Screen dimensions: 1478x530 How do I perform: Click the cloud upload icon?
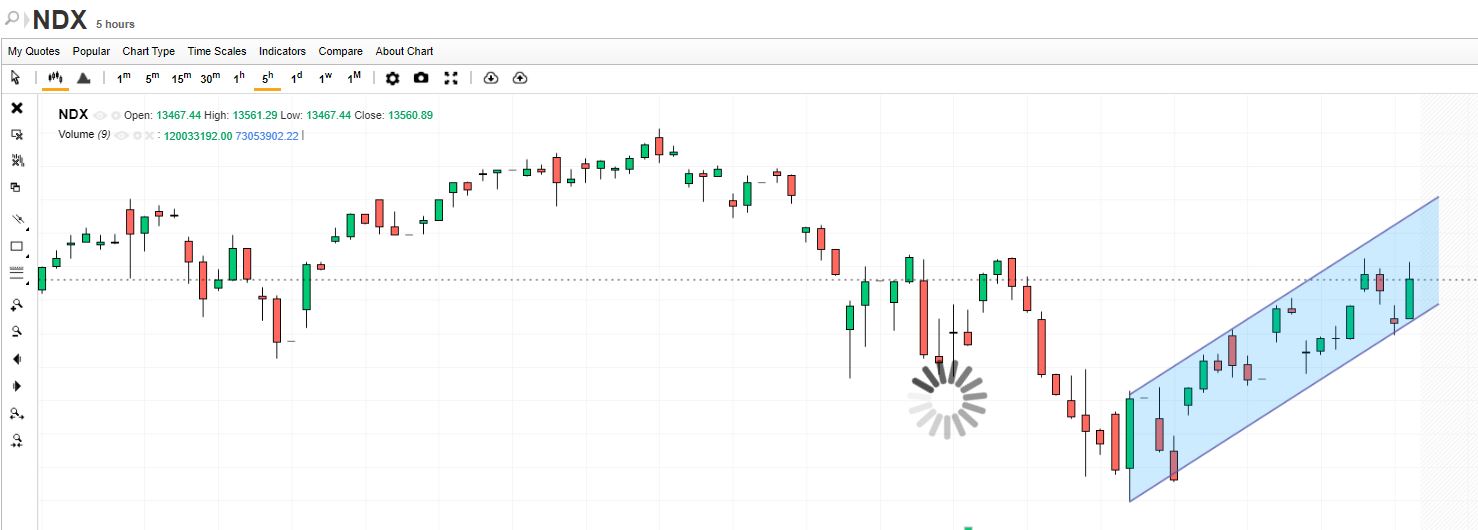(x=519, y=78)
